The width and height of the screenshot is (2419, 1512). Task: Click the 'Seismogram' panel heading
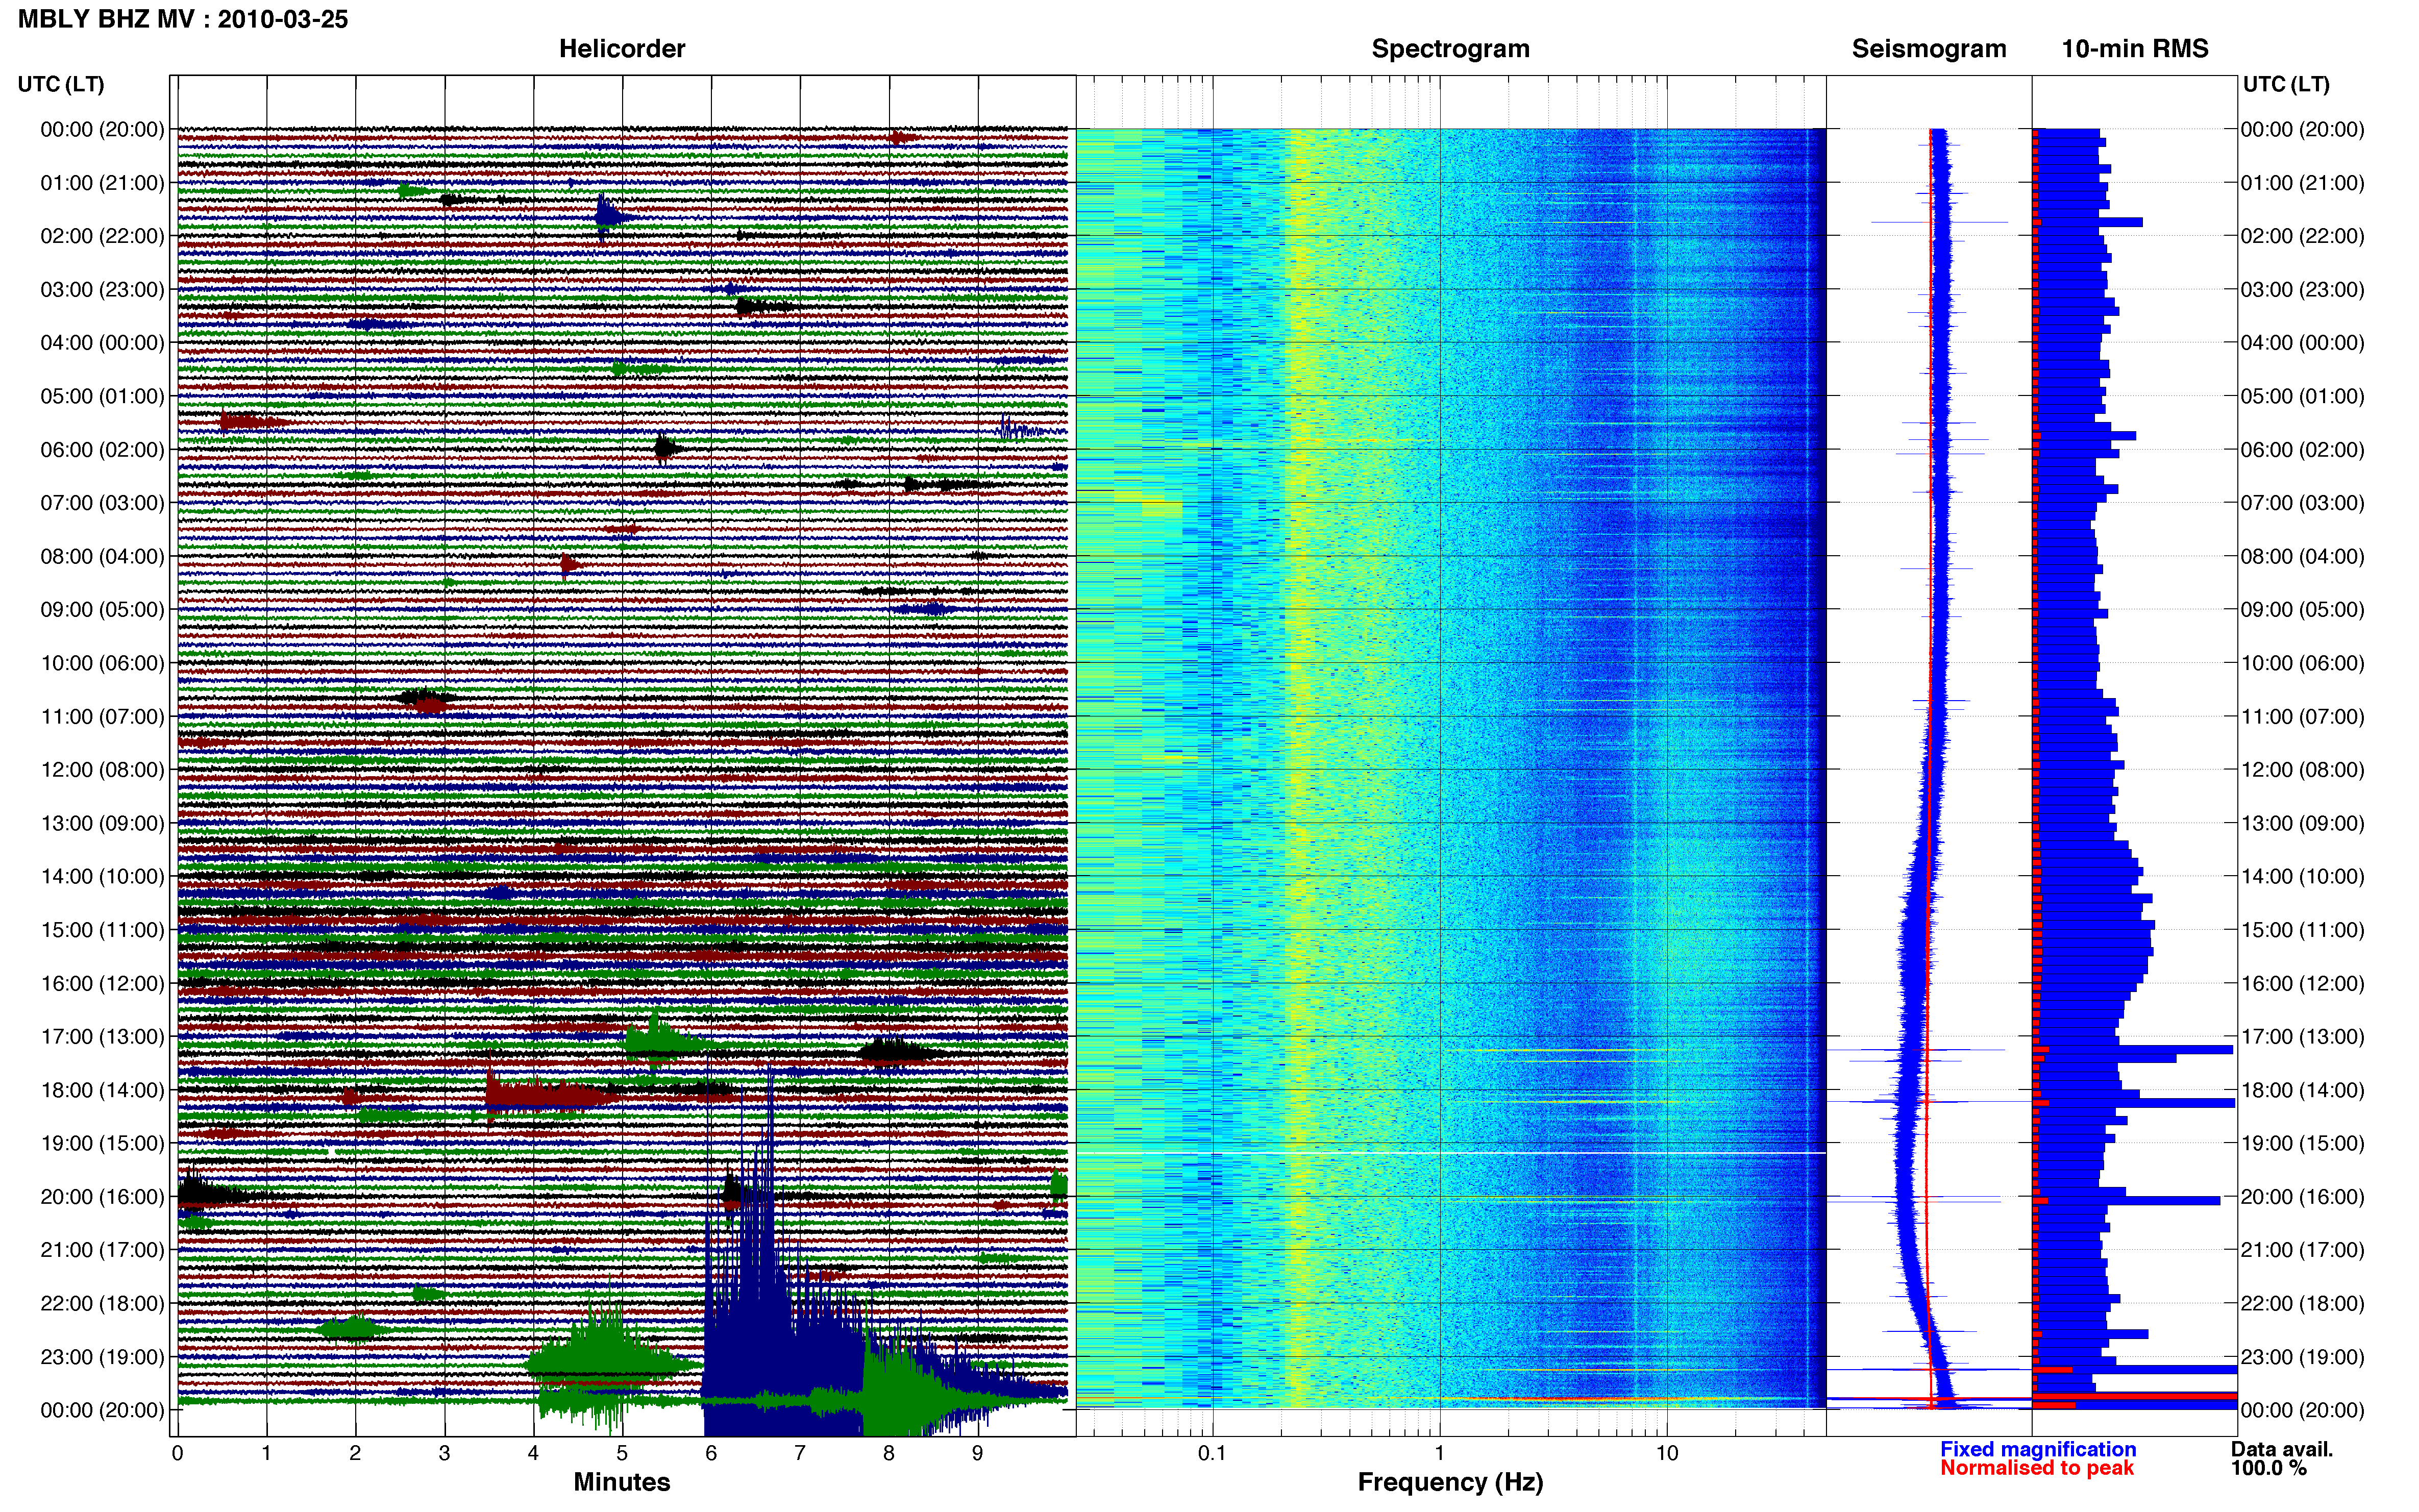coord(1929,48)
